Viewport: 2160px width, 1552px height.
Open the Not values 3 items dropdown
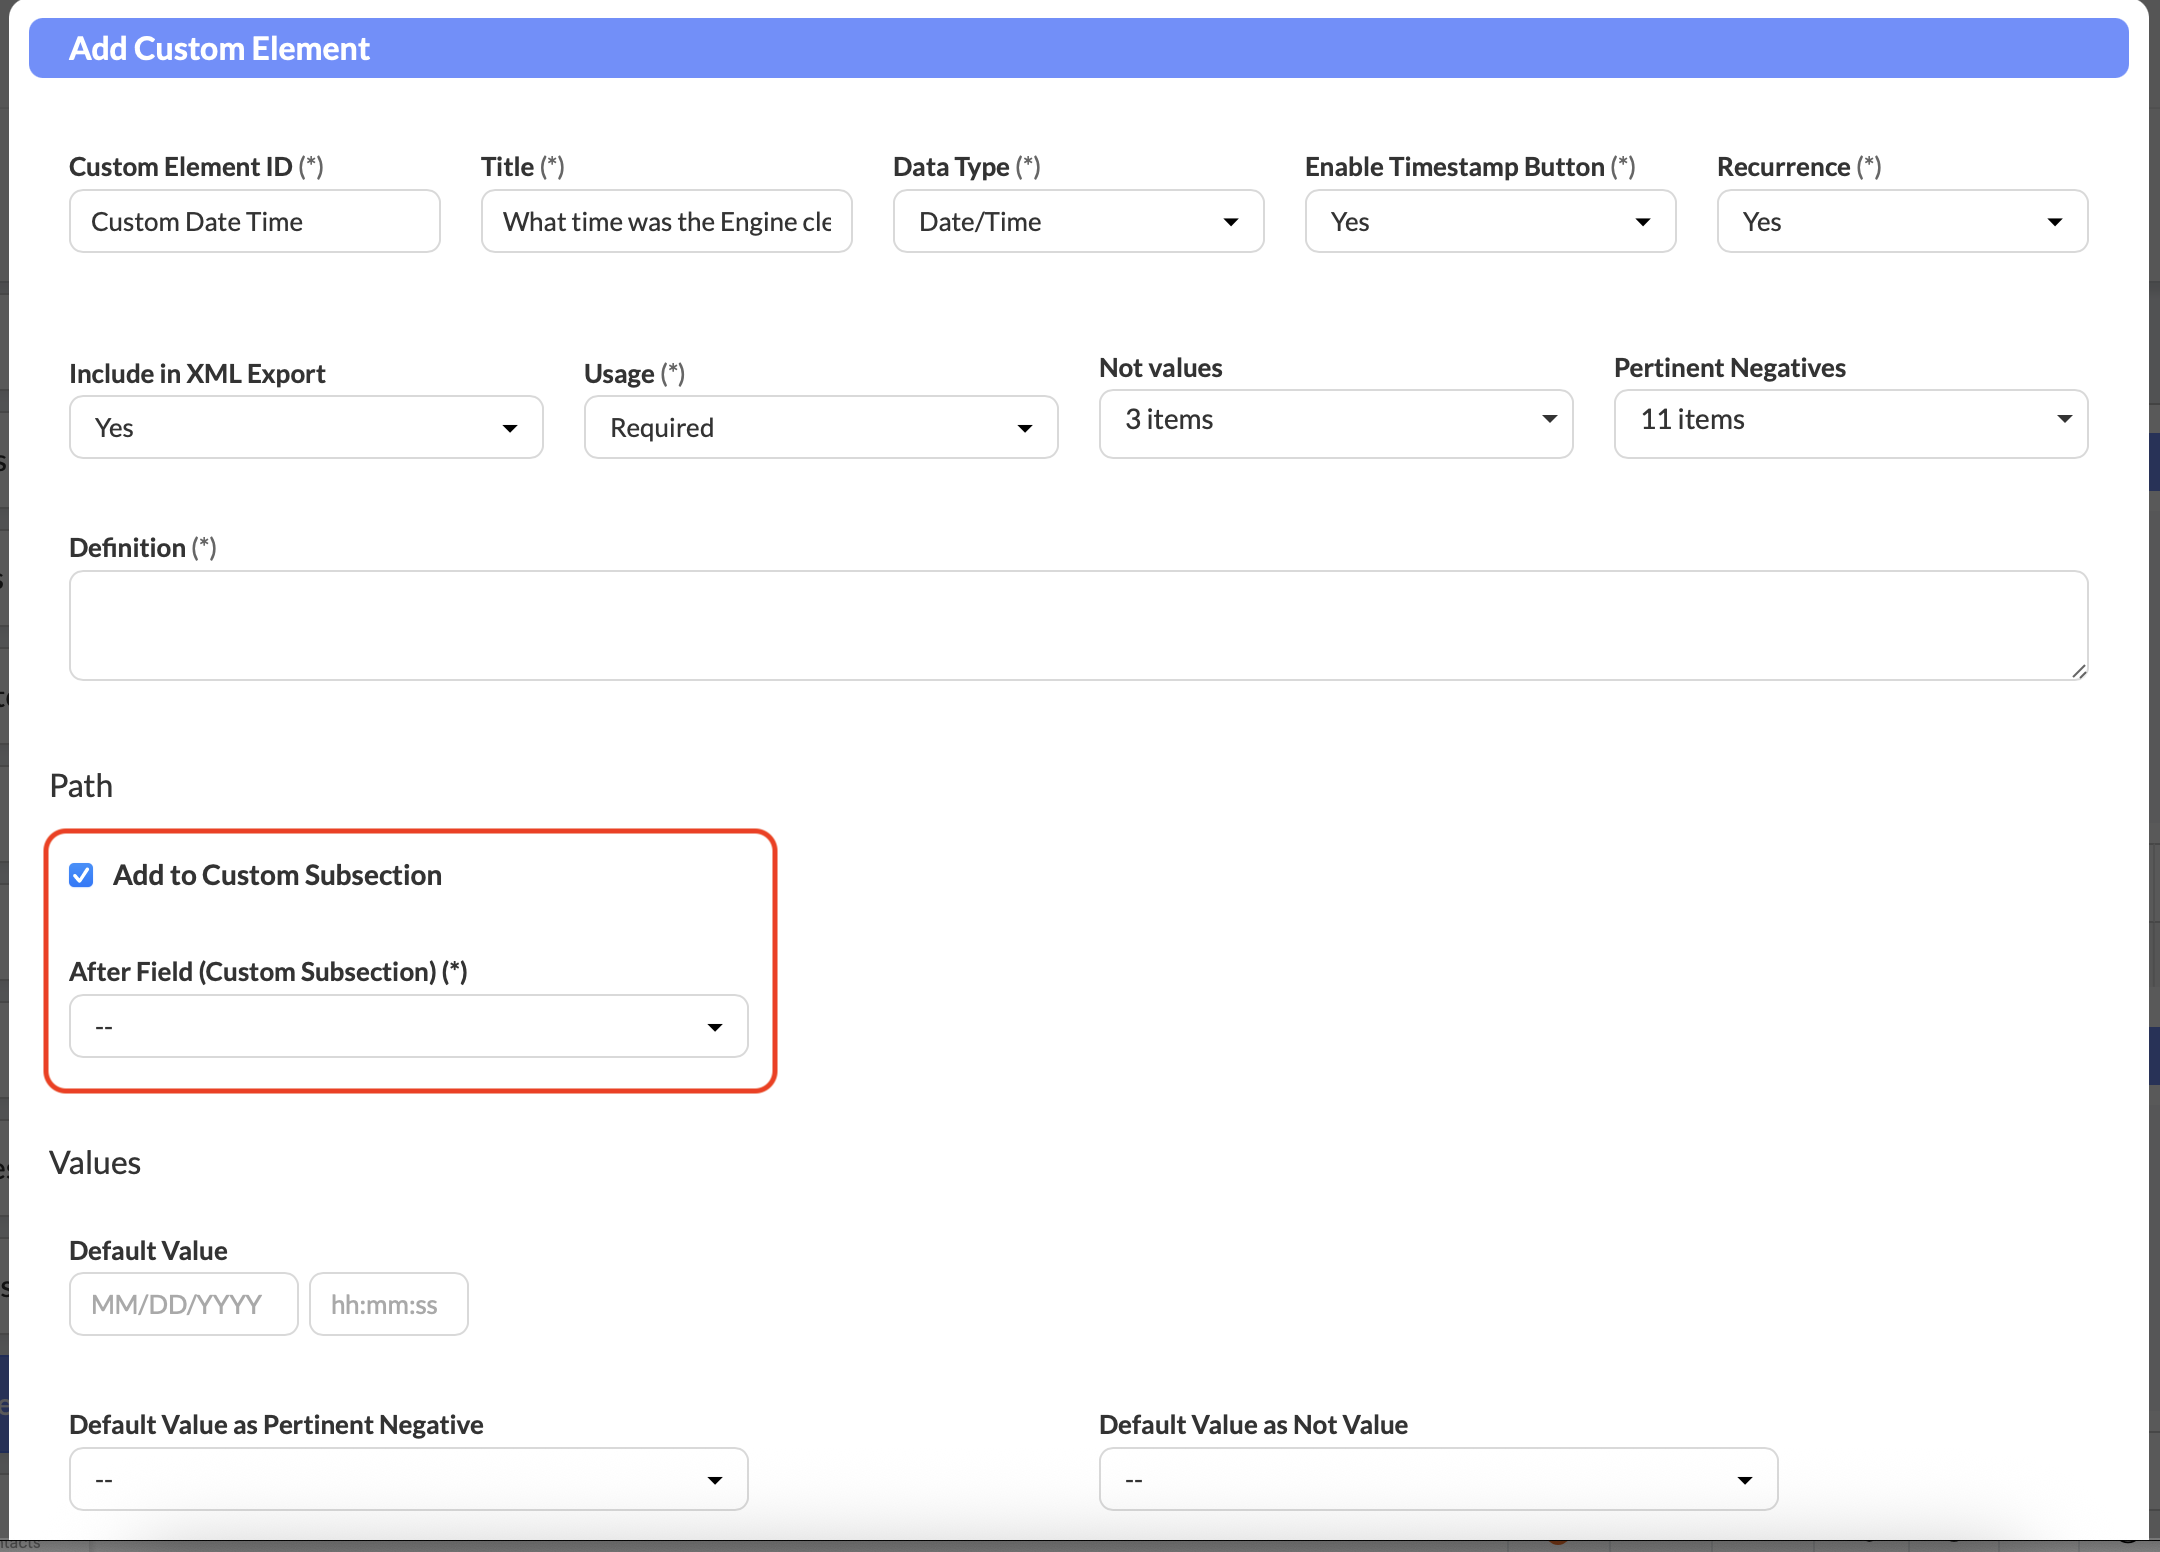point(1335,422)
